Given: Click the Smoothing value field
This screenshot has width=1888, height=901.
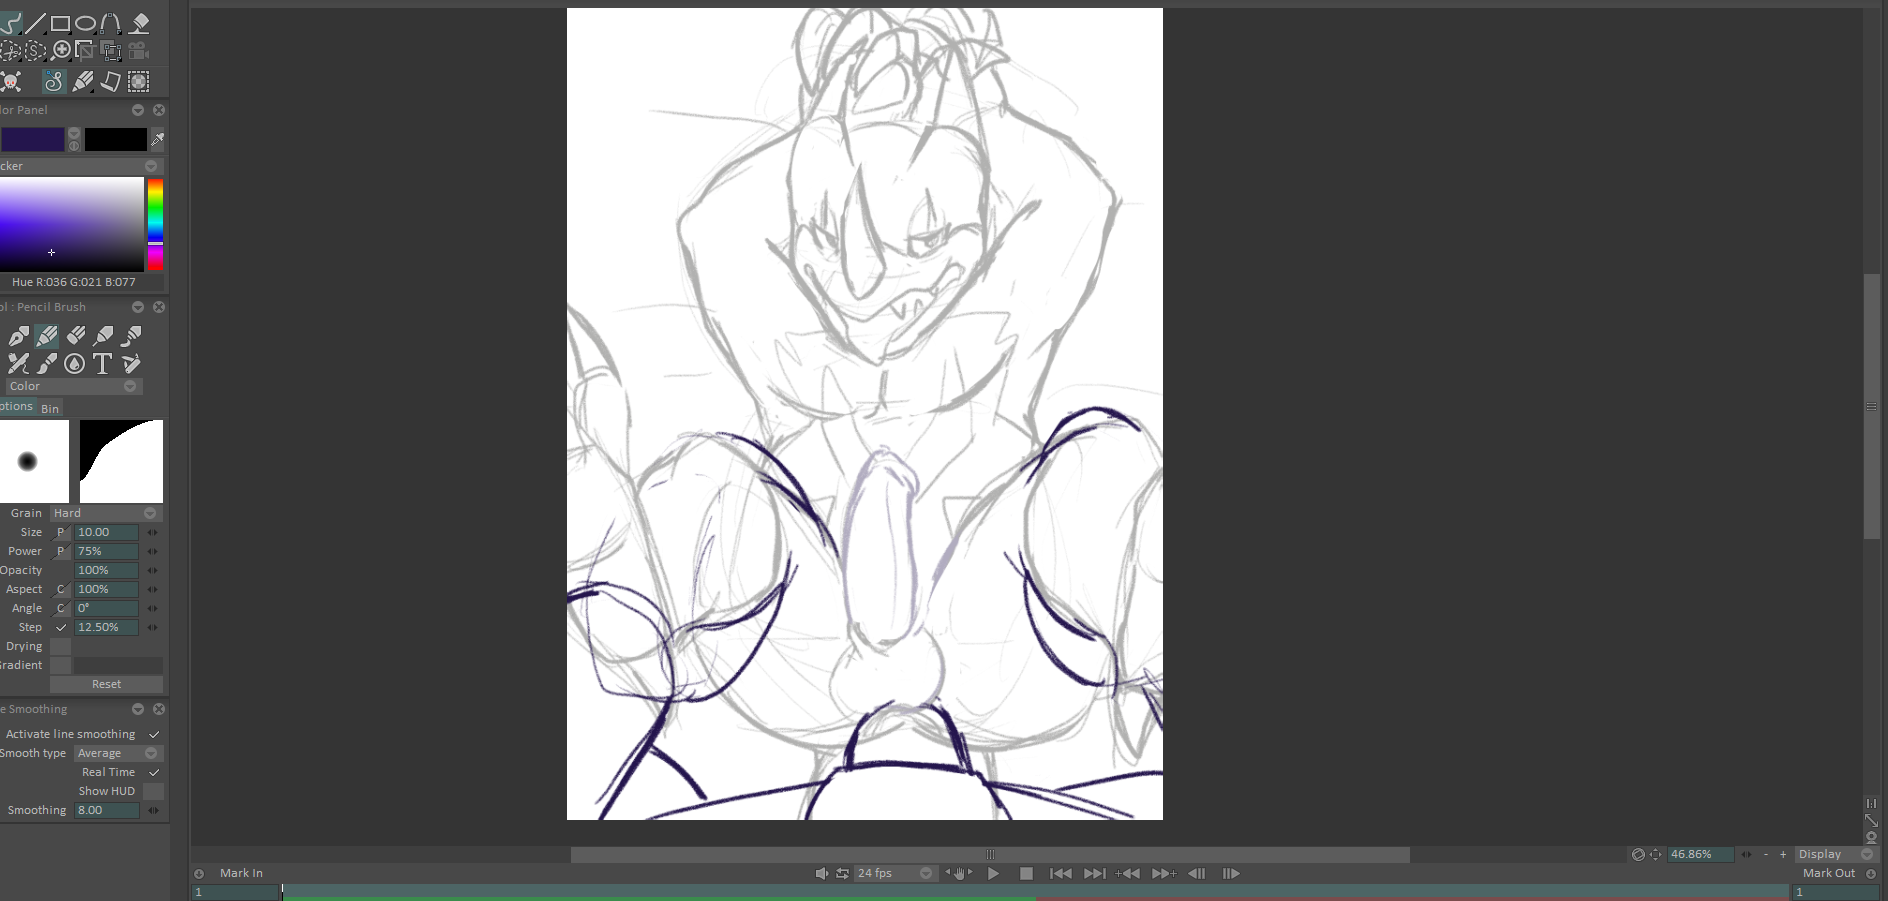Looking at the screenshot, I should point(106,810).
